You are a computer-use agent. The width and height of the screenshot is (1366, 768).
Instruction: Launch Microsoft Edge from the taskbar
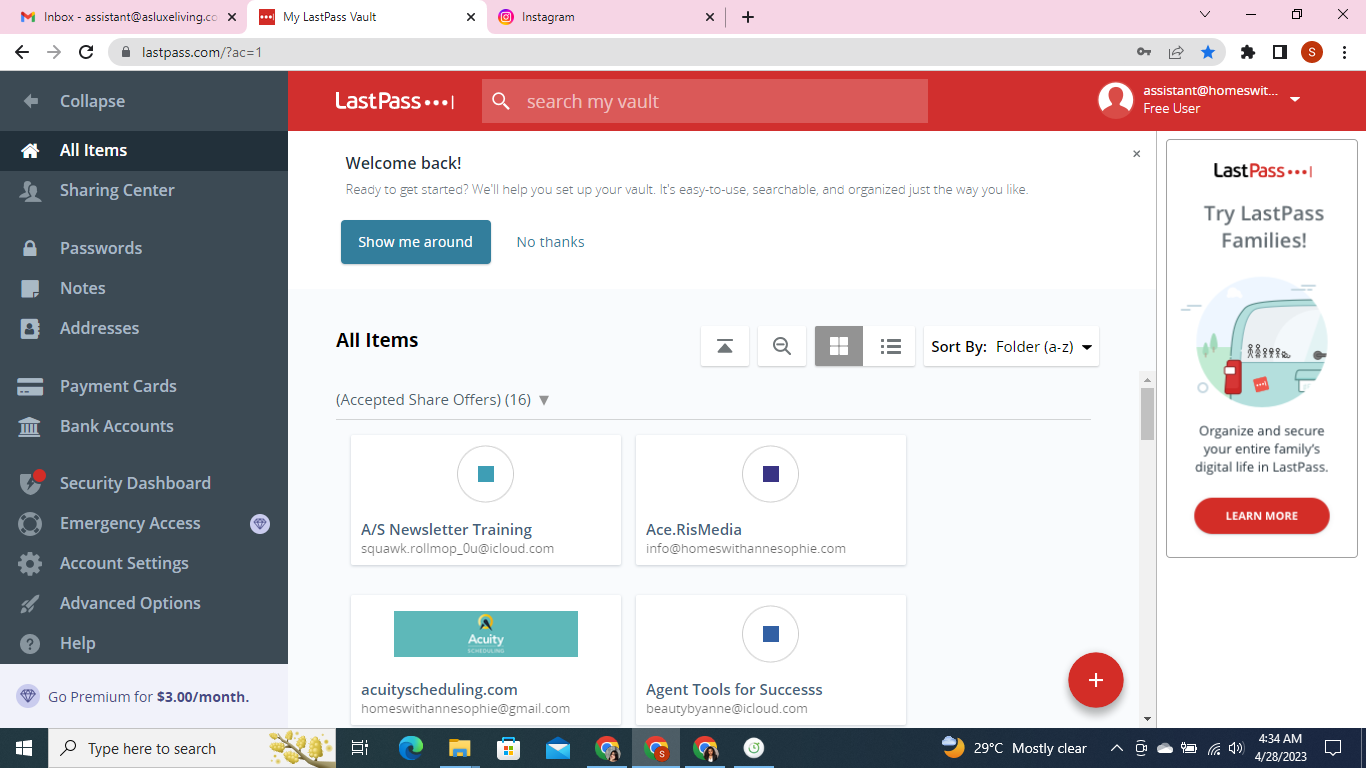(411, 748)
